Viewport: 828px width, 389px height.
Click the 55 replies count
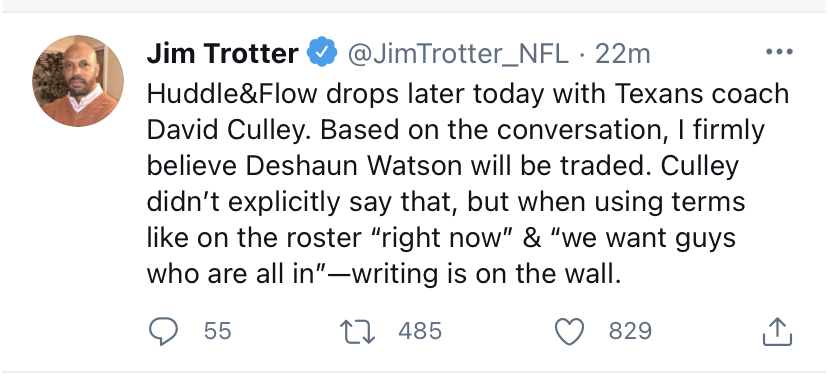pos(218,331)
